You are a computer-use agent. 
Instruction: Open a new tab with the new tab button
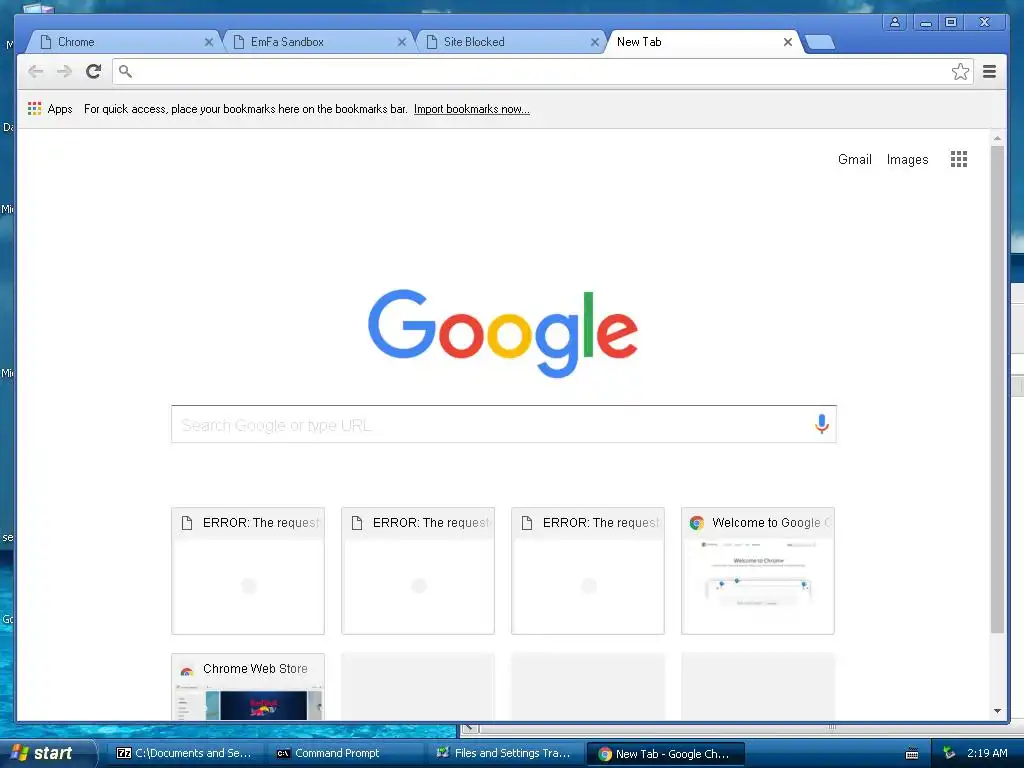[x=820, y=42]
